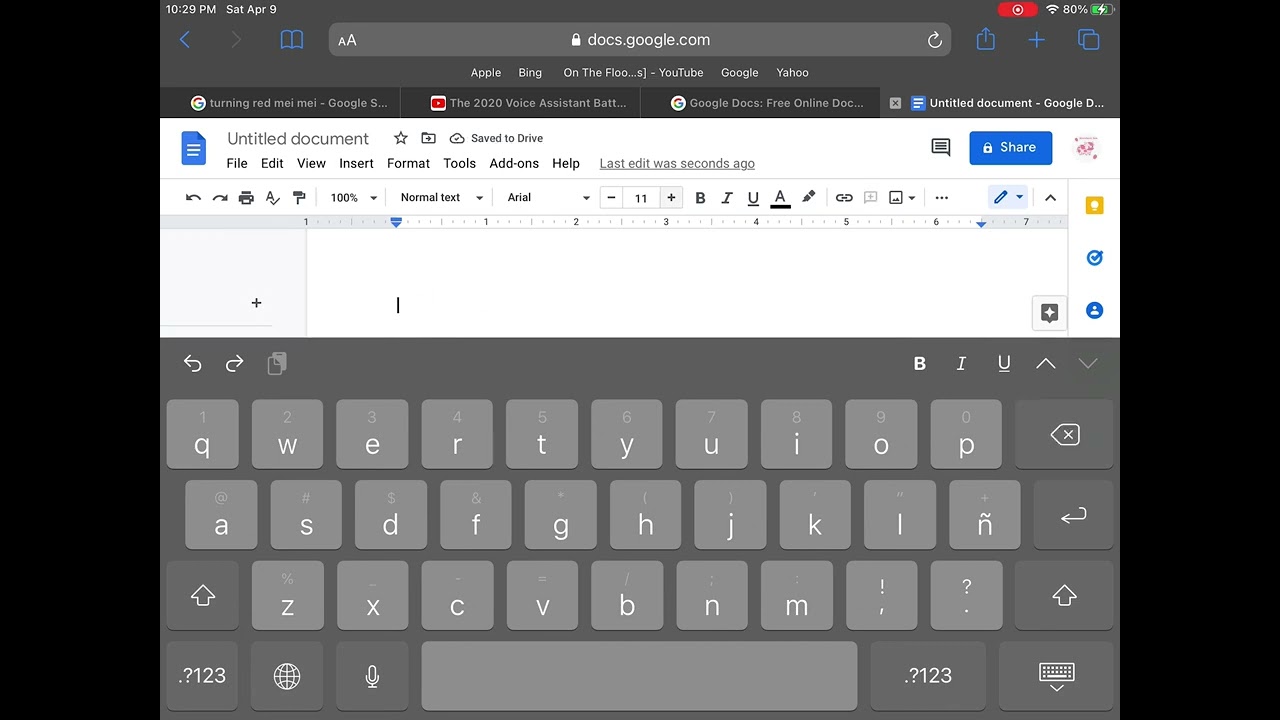Toggle italic in the Docs toolbar
The image size is (1280, 720).
pos(727,198)
